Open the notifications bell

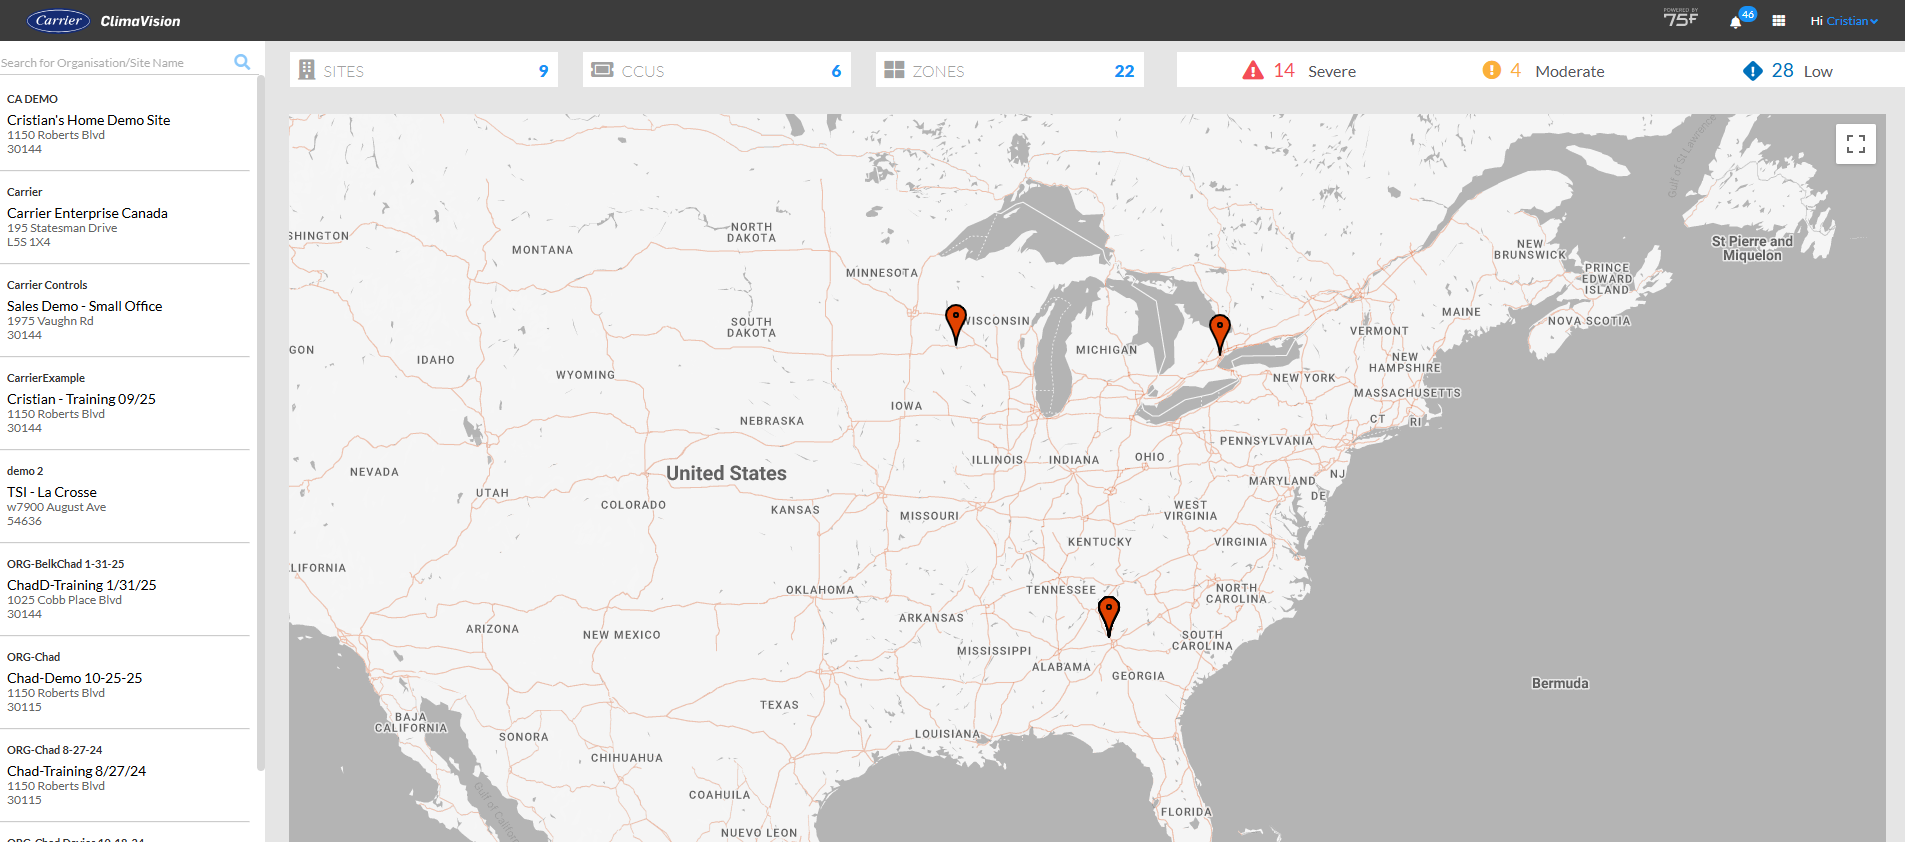(x=1735, y=22)
